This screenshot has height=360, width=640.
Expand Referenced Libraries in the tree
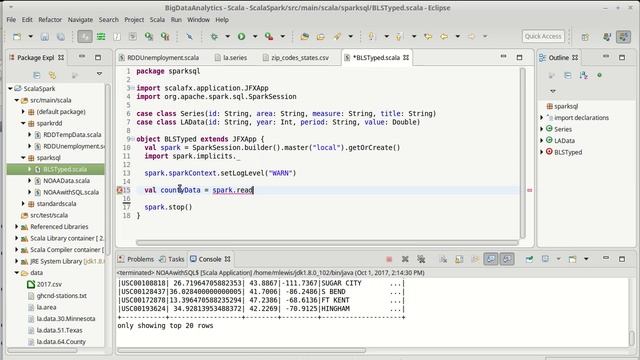click(17, 226)
